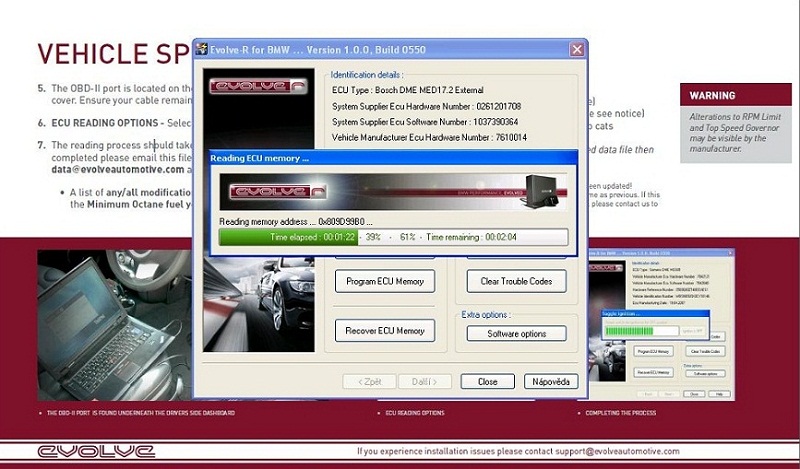Select Vehicle Manufacturer Ecu Hardware Number line
The image size is (800, 469).
pos(430,137)
